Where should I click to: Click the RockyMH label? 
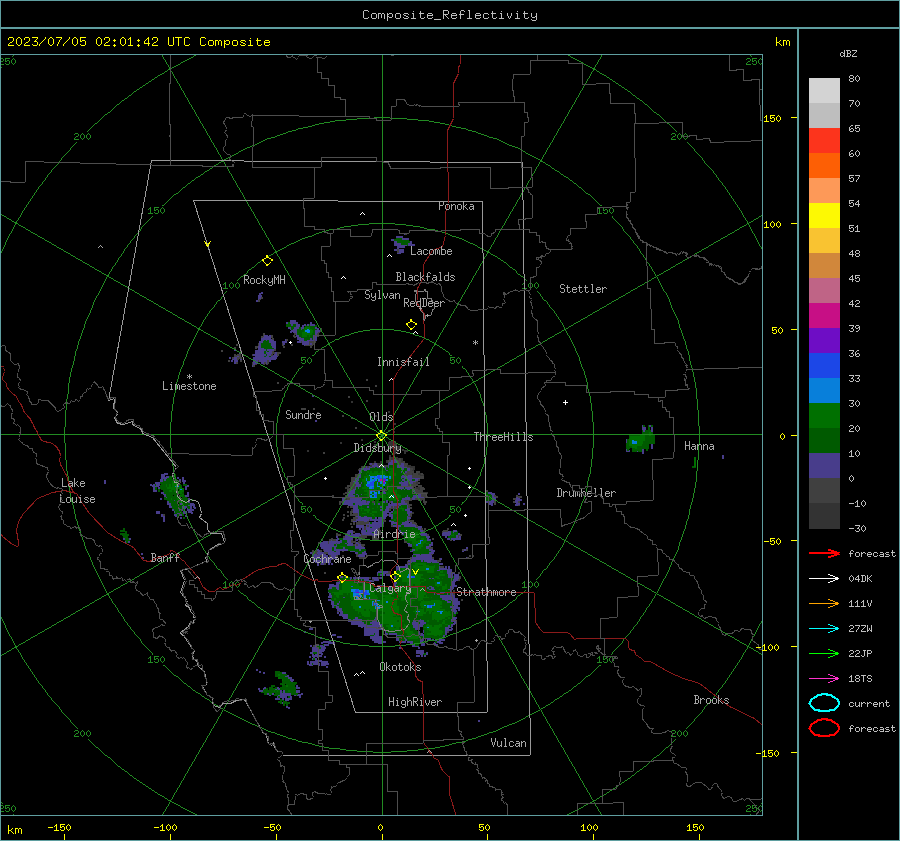264,280
